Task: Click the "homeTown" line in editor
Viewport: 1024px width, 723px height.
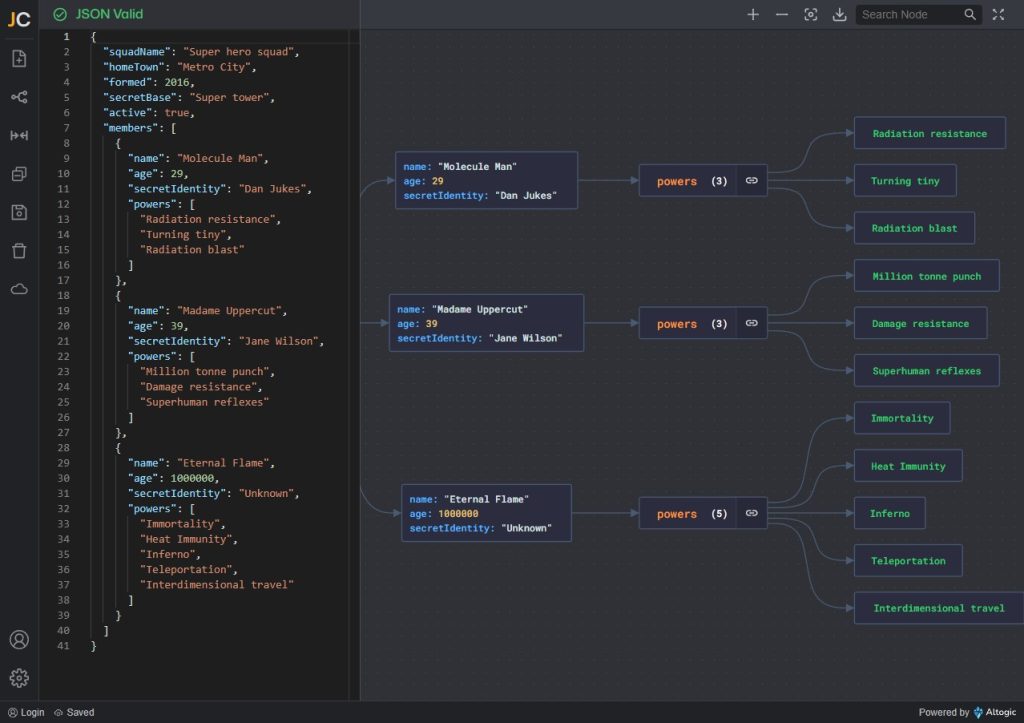Action: 180,67
